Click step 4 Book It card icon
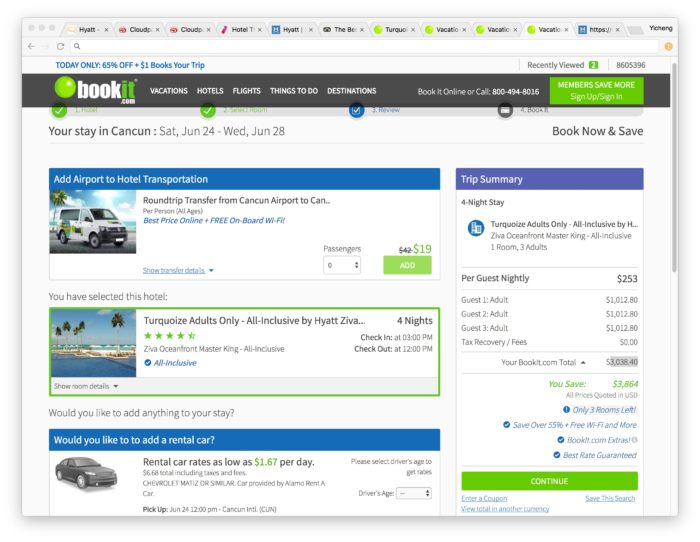The width and height of the screenshot is (700, 542). coord(505,110)
